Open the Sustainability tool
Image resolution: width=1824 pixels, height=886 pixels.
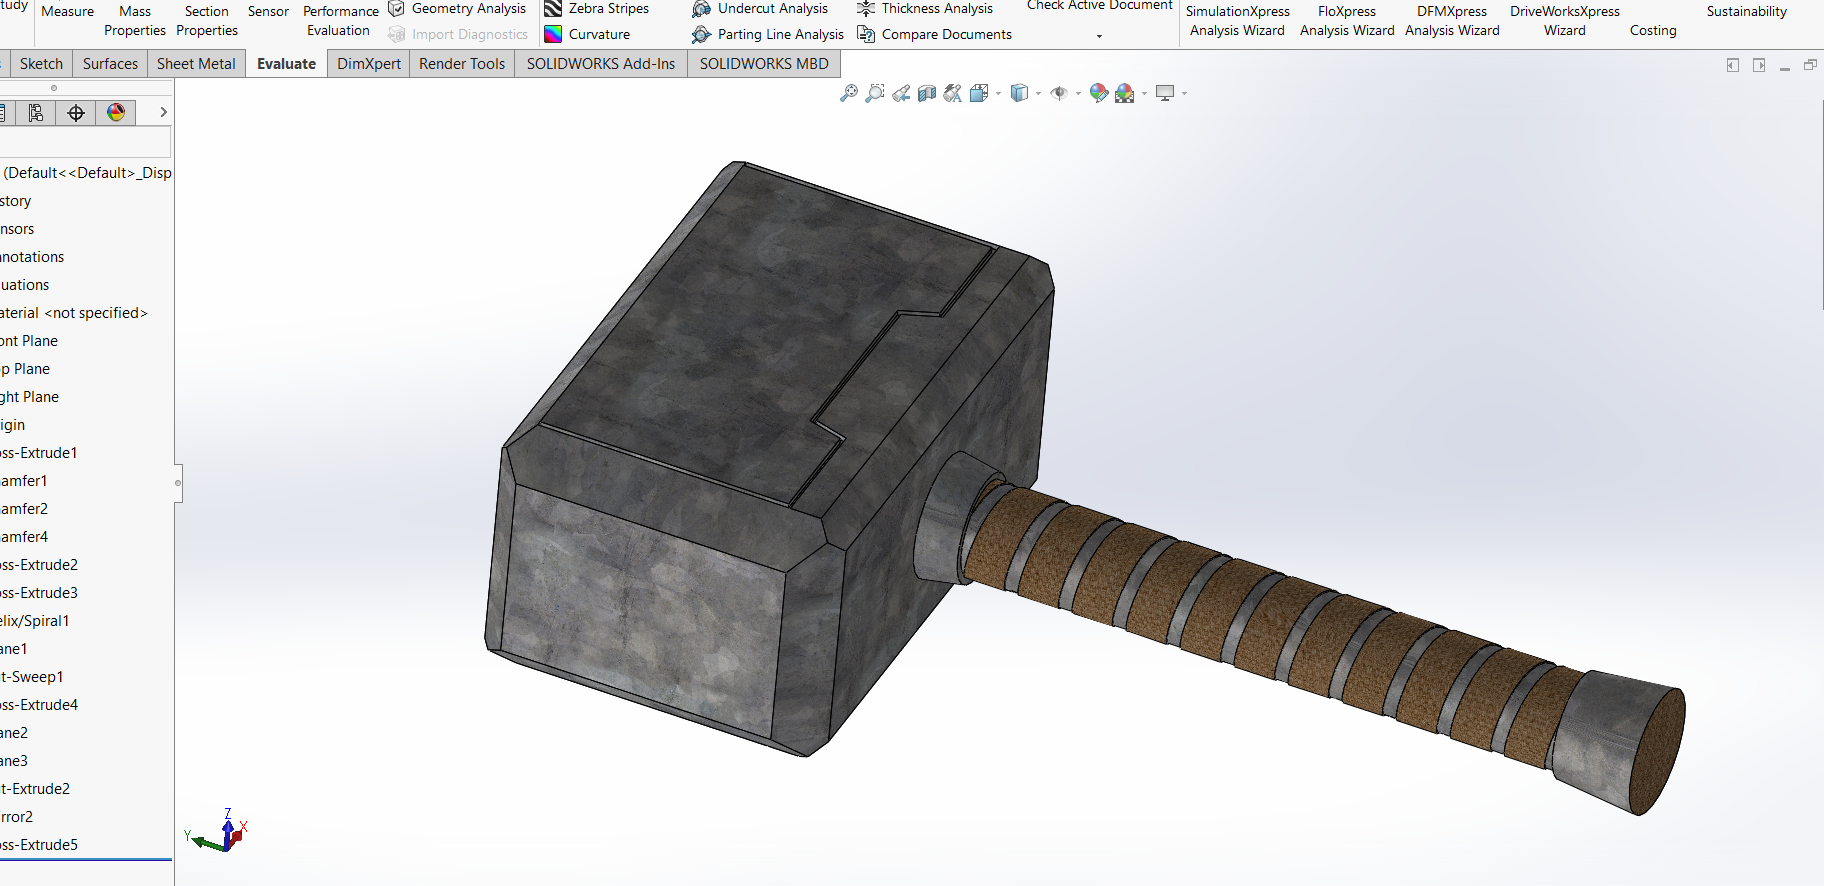point(1746,11)
